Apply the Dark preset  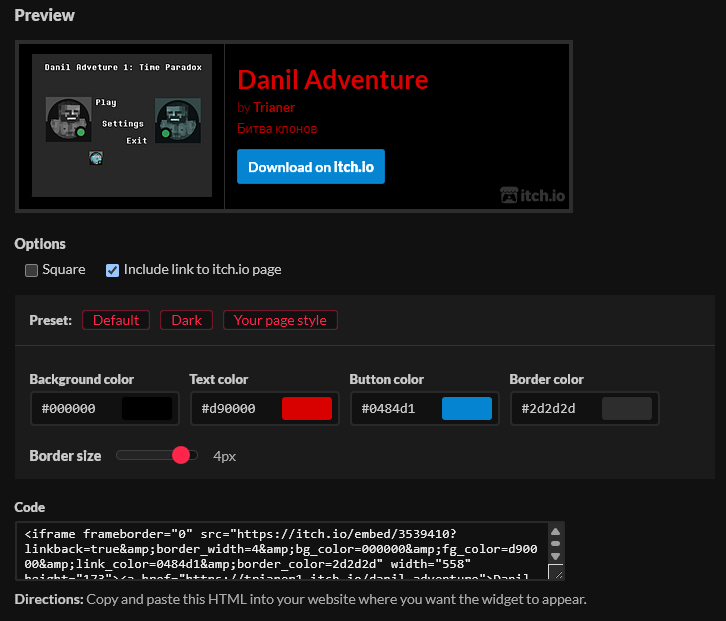186,320
